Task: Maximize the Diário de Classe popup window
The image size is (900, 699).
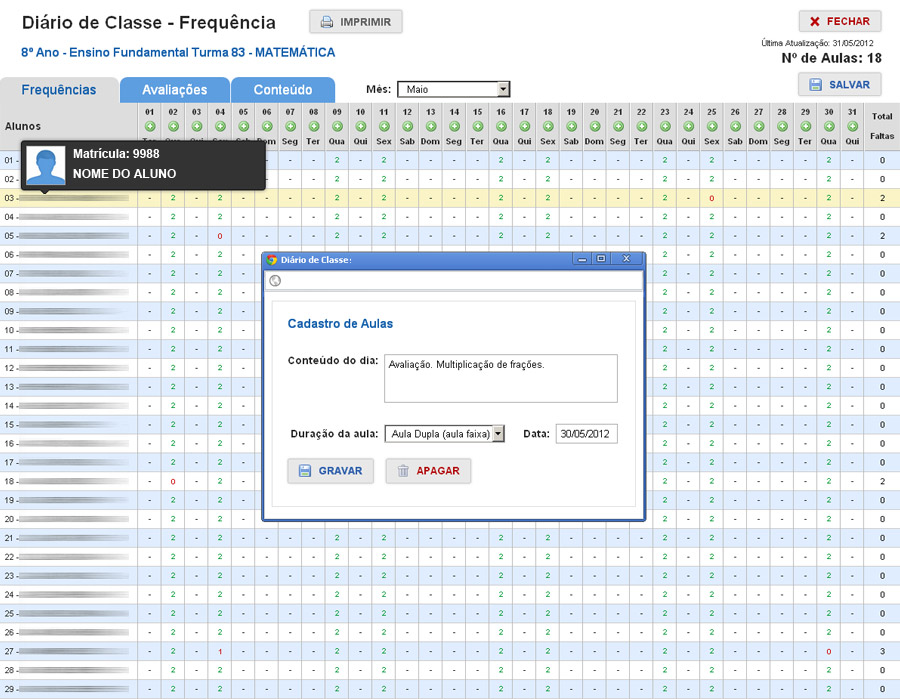Action: click(601, 259)
